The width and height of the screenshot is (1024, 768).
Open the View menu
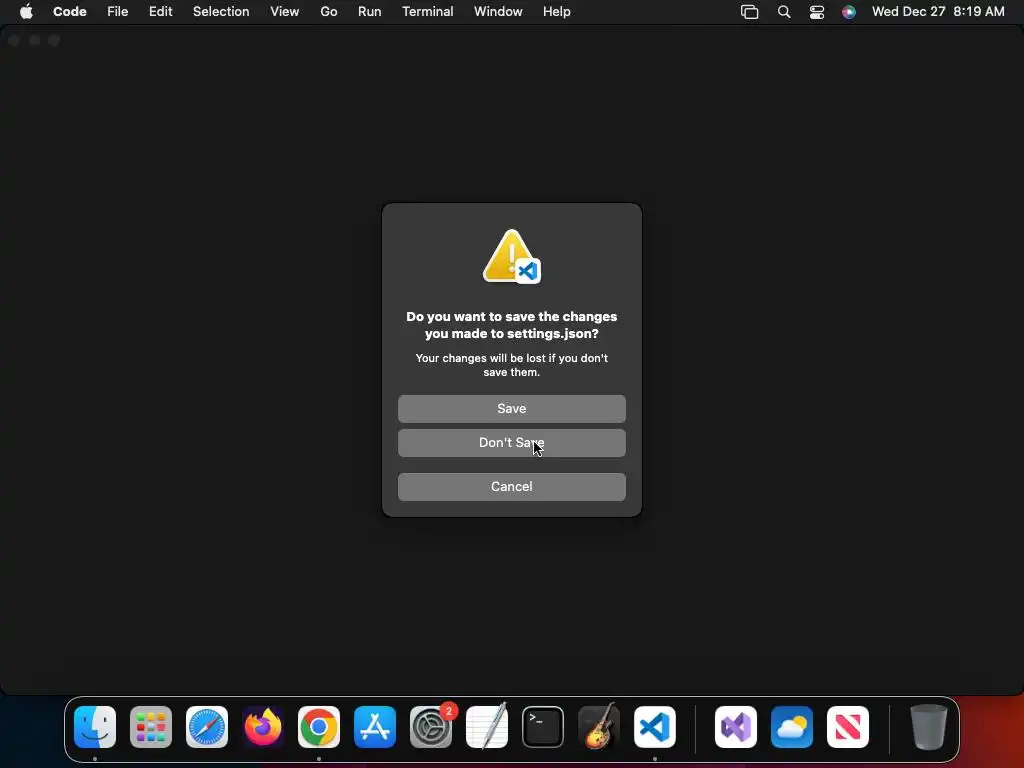285,12
